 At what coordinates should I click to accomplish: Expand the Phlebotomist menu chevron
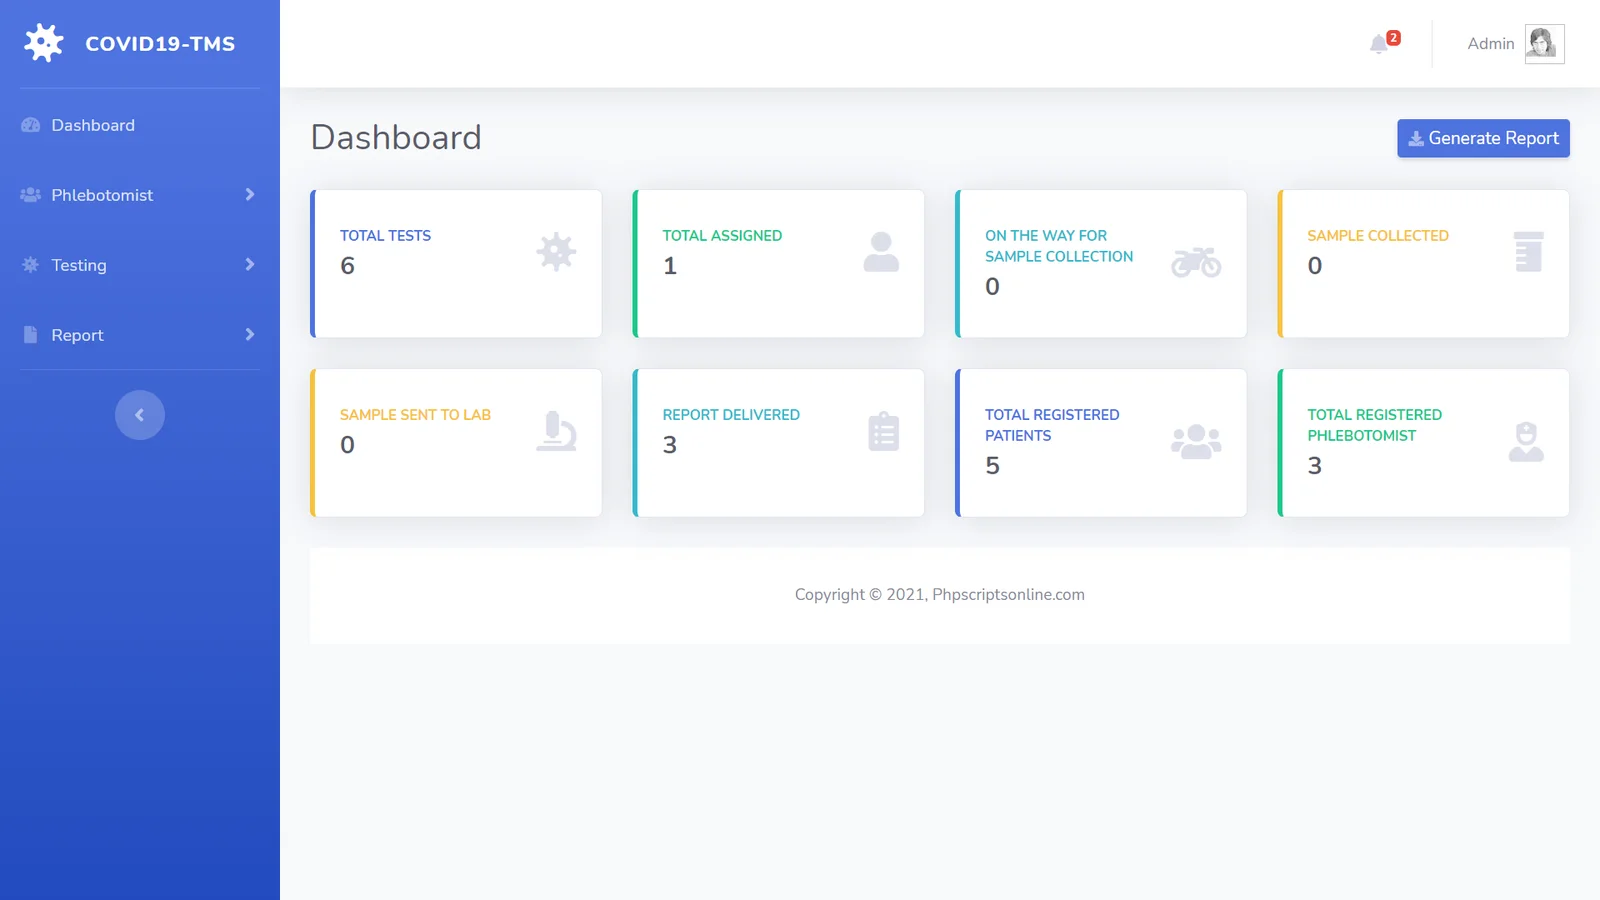point(250,195)
